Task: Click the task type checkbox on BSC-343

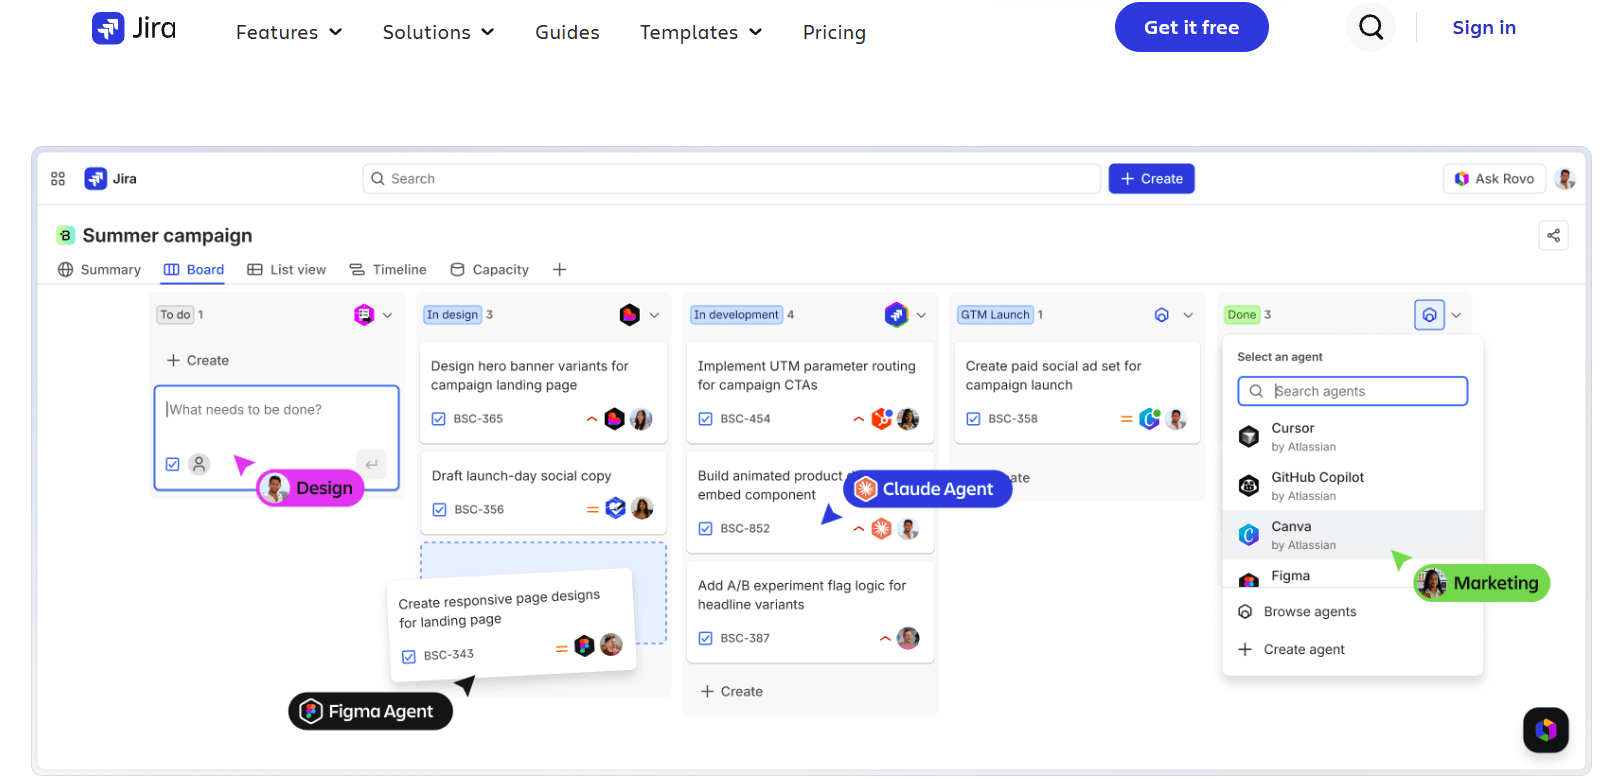Action: [409, 657]
